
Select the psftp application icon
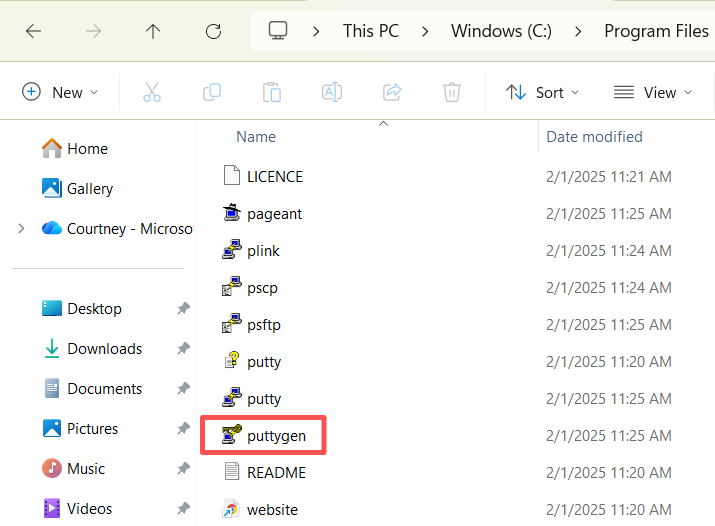pos(232,324)
